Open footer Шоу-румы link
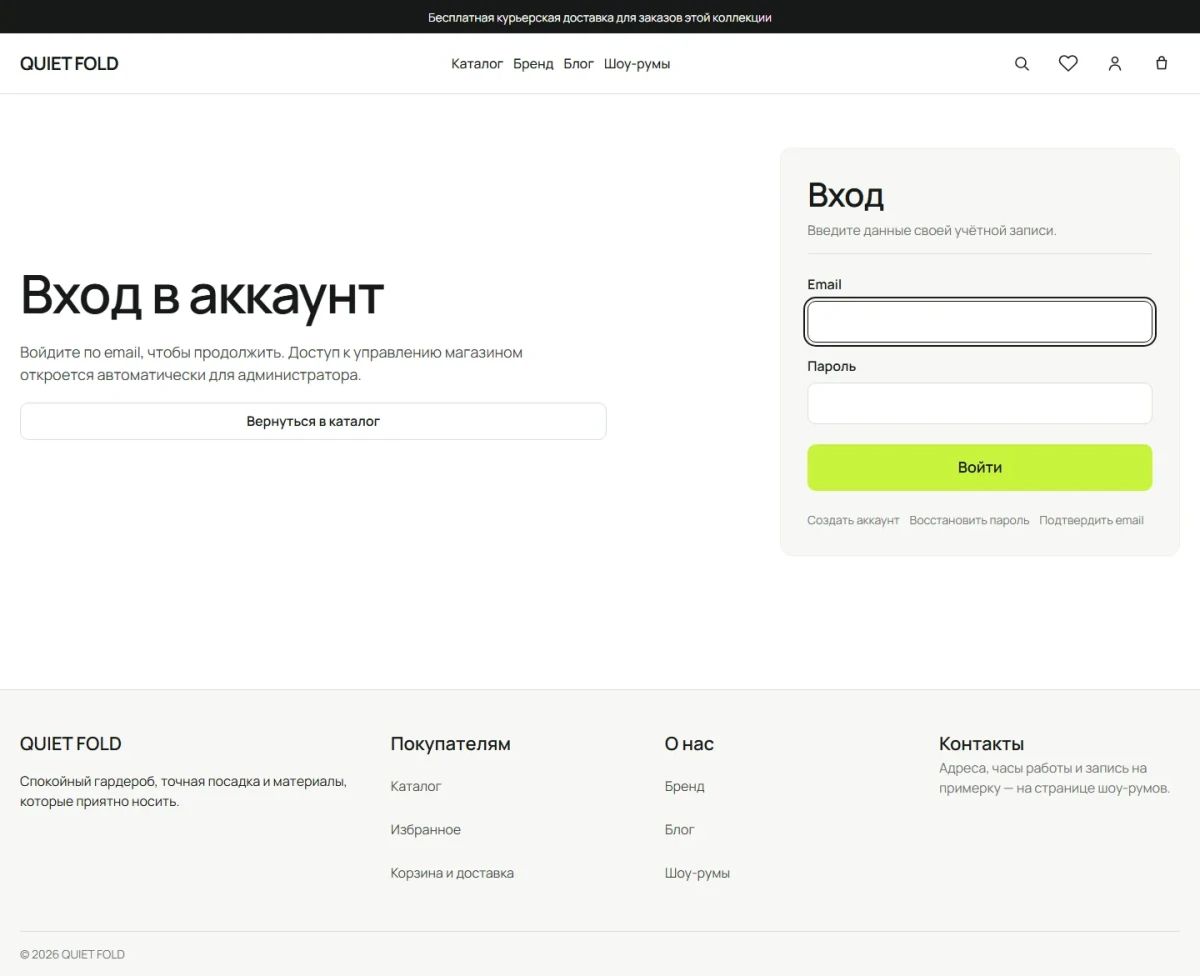1200x976 pixels. pyautogui.click(x=697, y=873)
